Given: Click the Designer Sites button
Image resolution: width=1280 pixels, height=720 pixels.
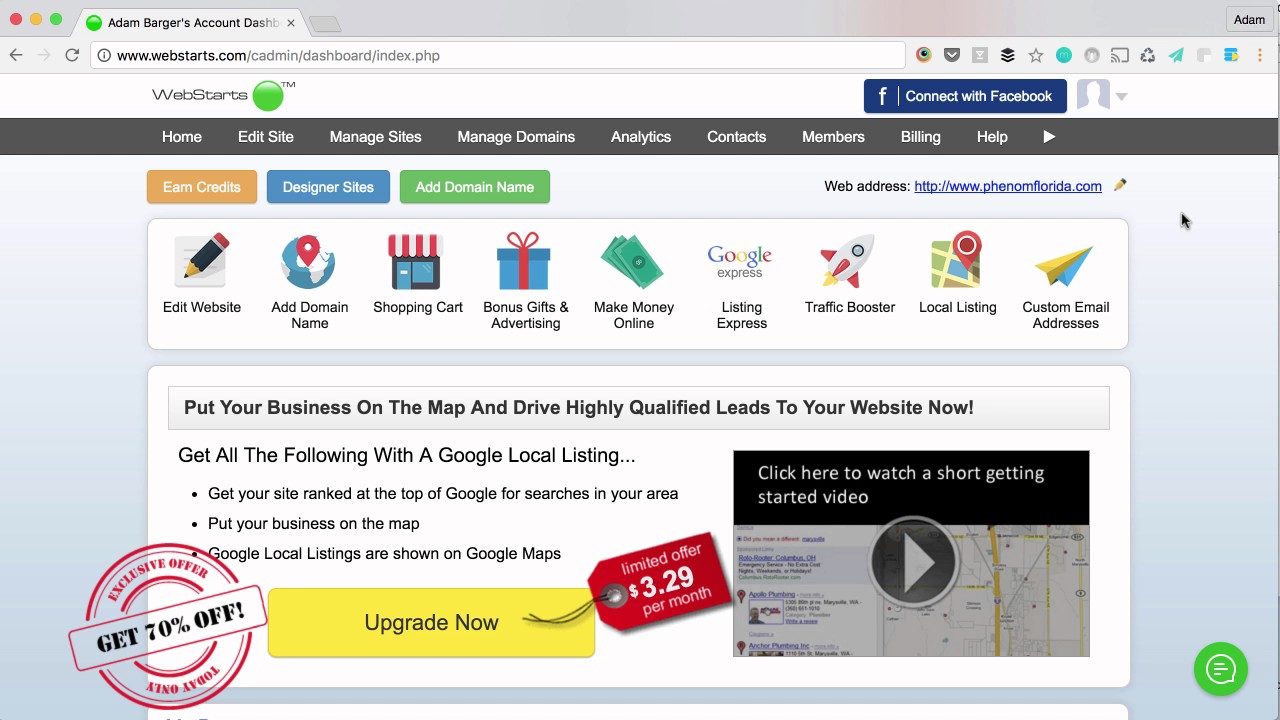Looking at the screenshot, I should (x=328, y=187).
